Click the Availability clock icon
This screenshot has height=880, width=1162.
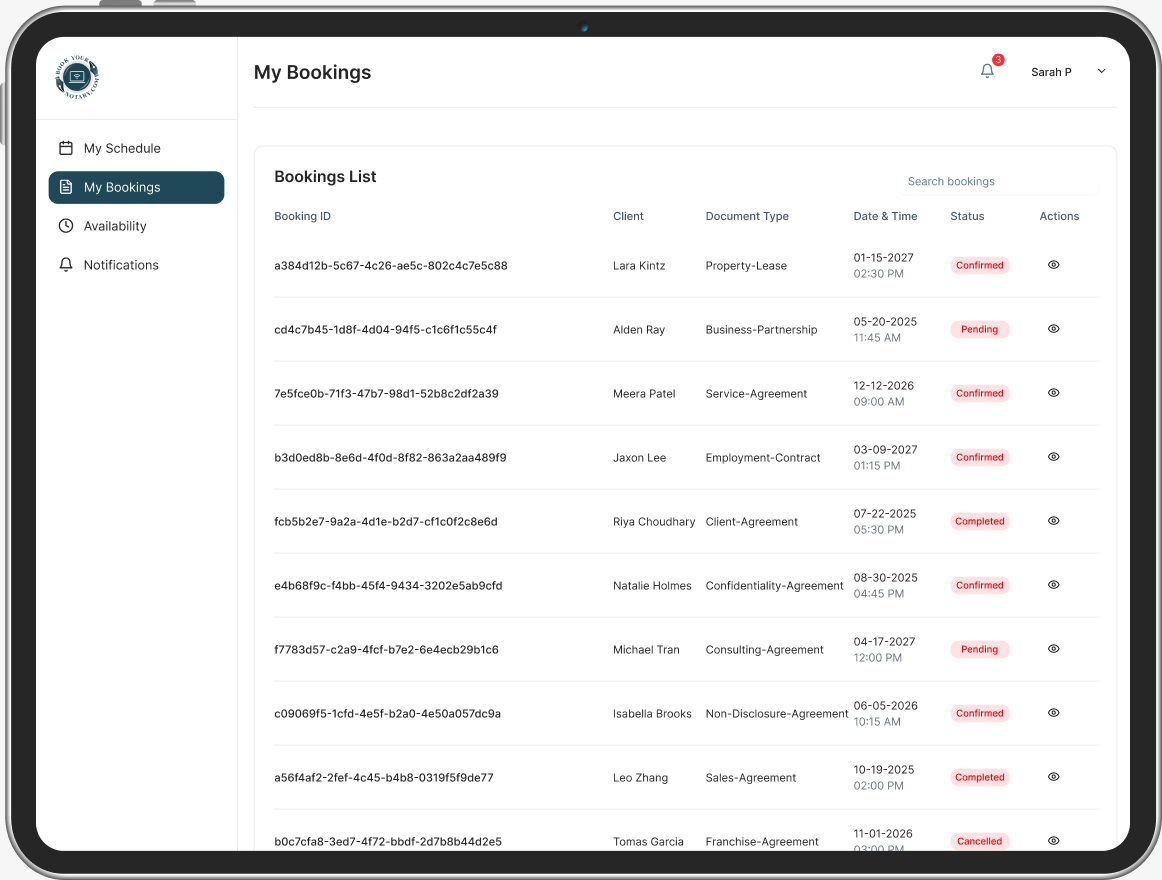tap(66, 225)
